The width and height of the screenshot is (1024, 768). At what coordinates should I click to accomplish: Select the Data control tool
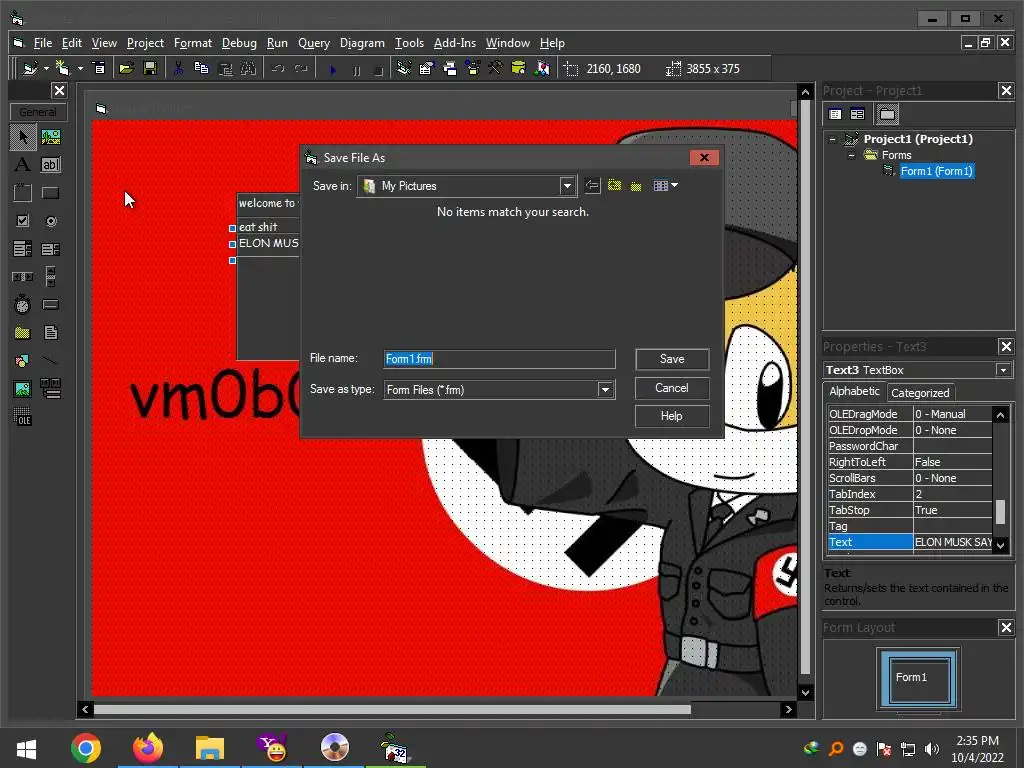[x=50, y=389]
